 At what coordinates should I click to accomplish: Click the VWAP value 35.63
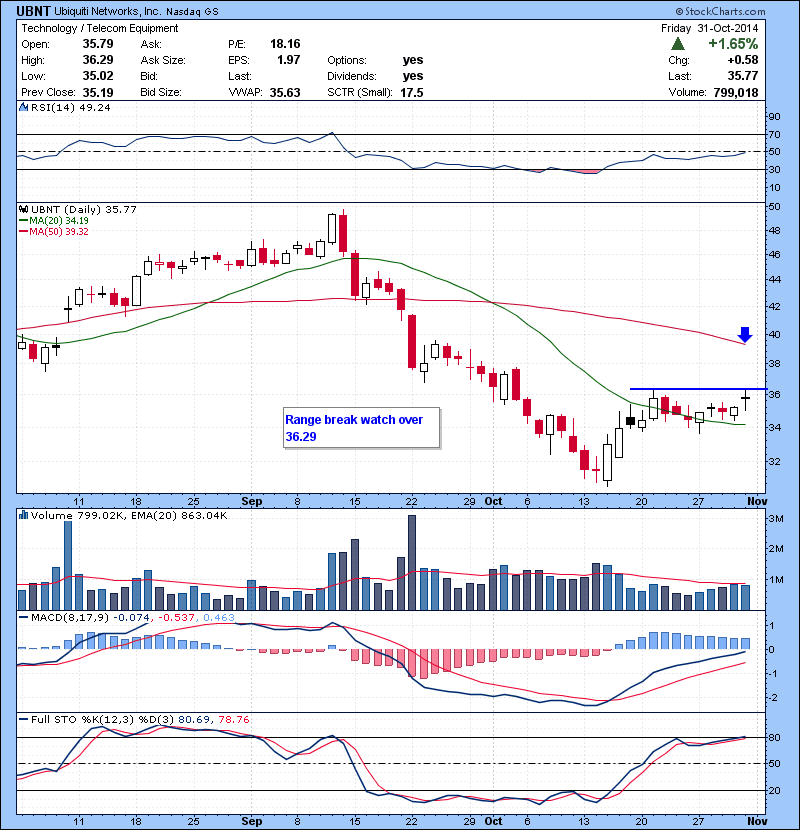pyautogui.click(x=285, y=93)
